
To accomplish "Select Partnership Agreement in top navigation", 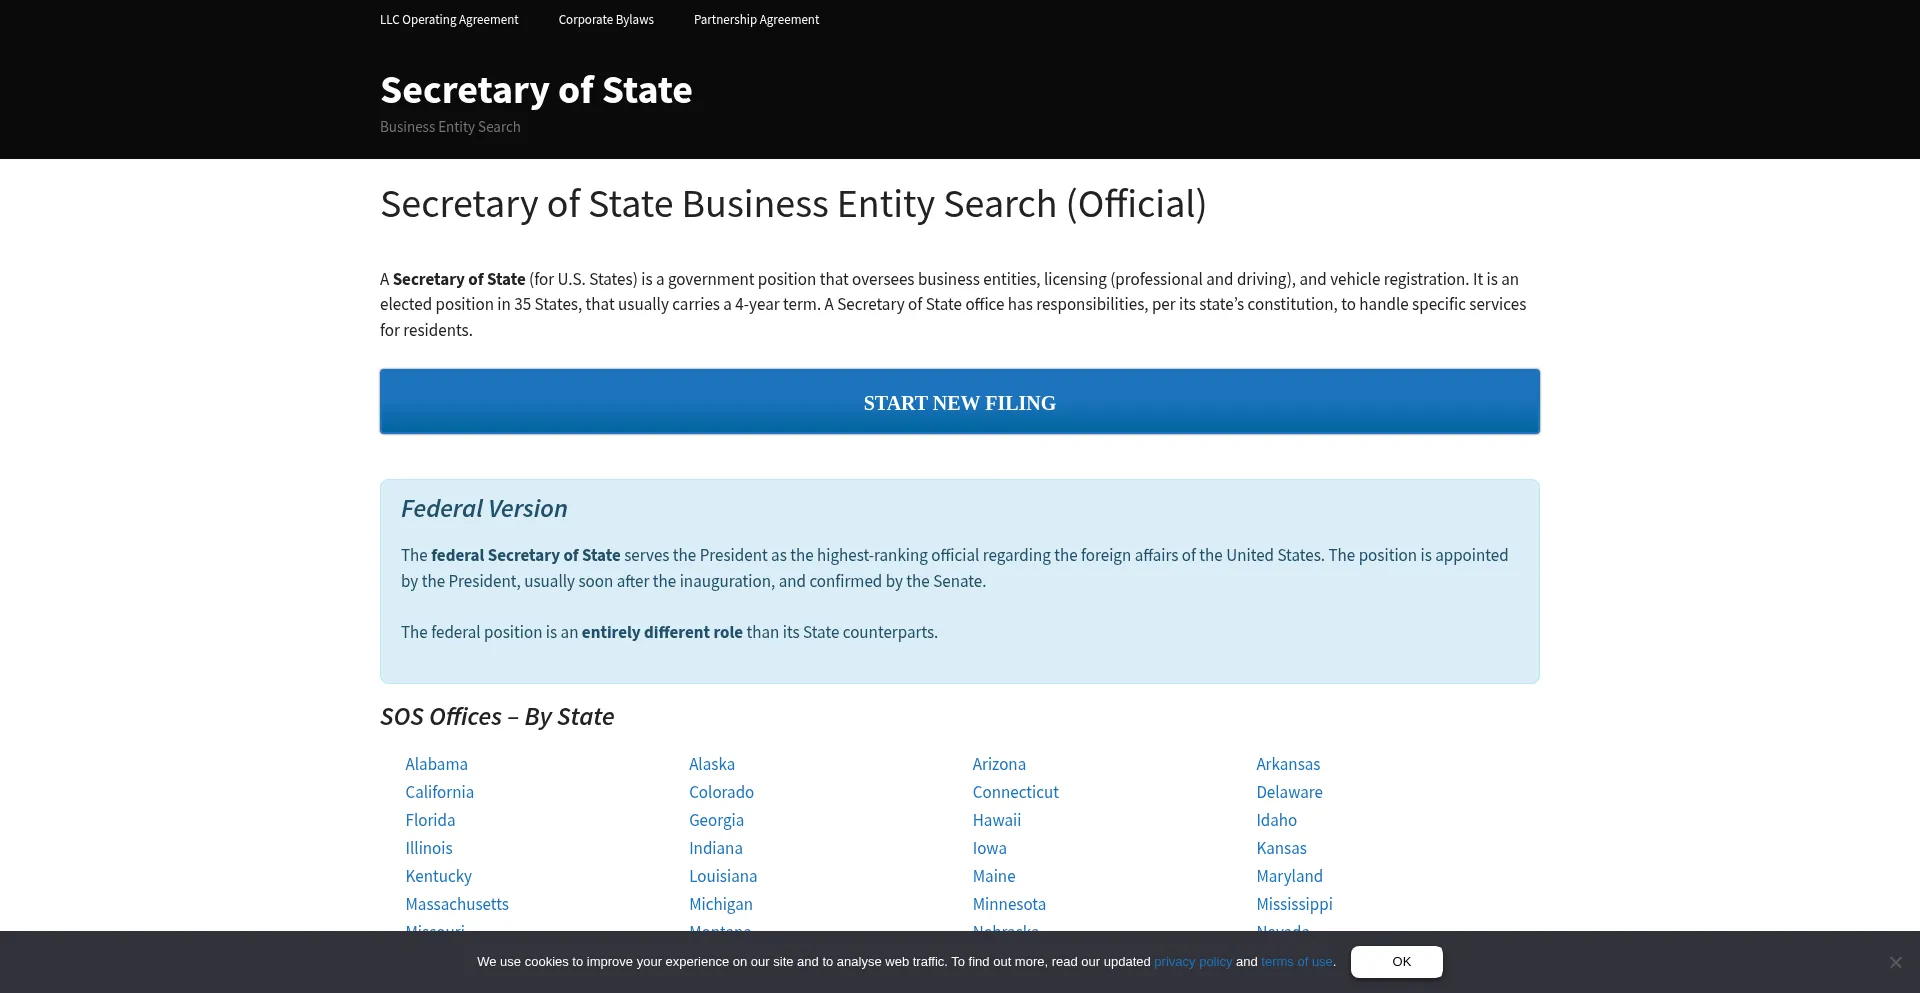I will point(756,20).
